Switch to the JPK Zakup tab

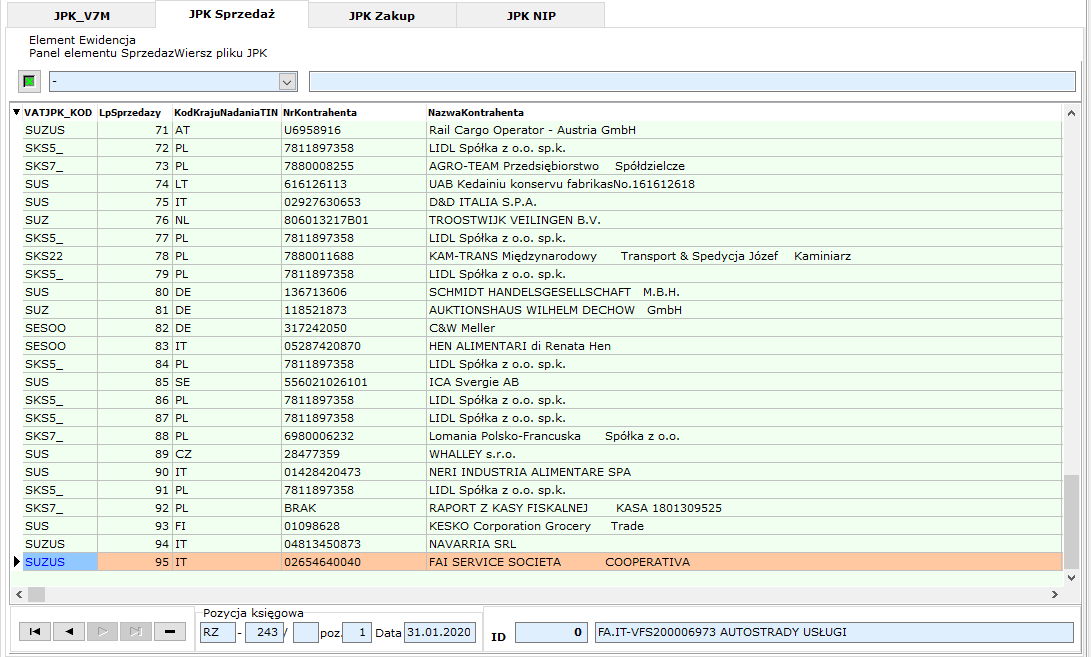(382, 15)
